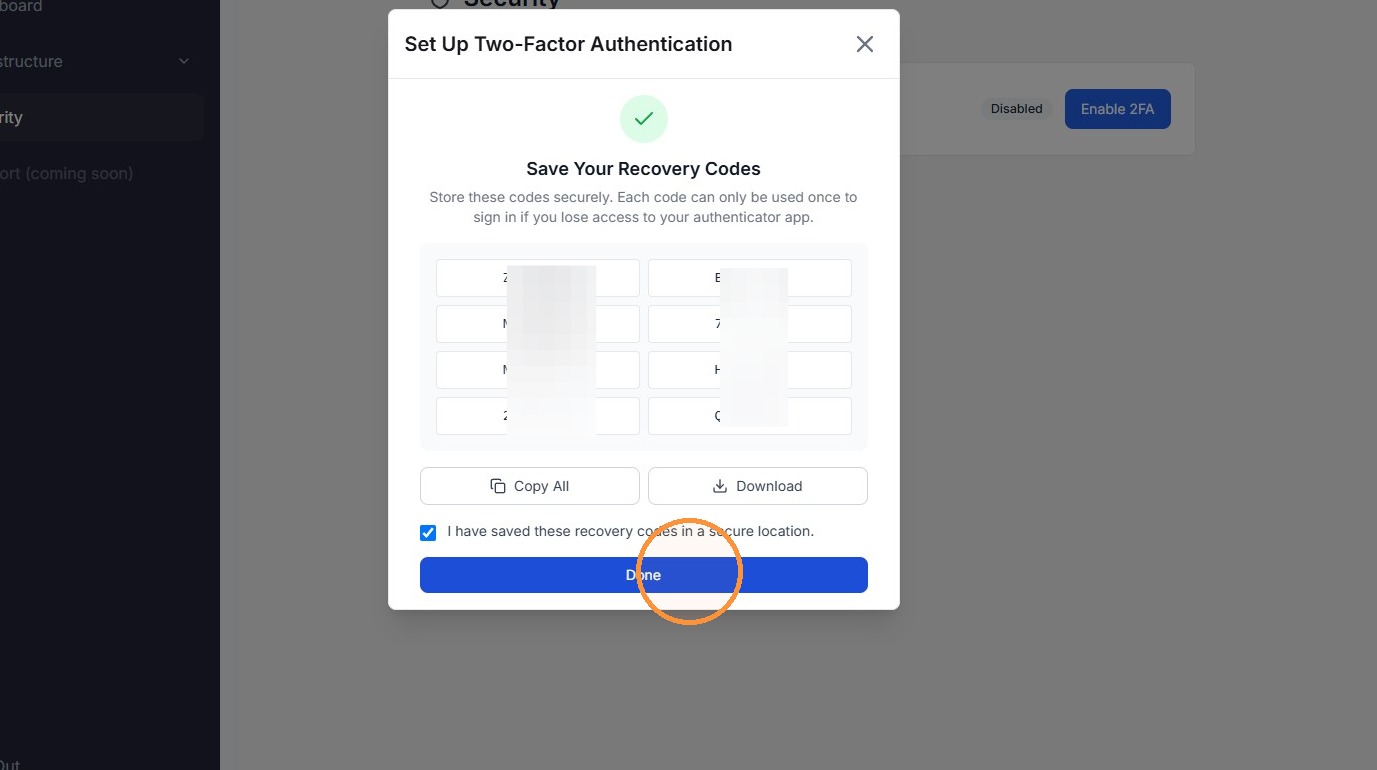Click the Download codes button

pyautogui.click(x=758, y=486)
